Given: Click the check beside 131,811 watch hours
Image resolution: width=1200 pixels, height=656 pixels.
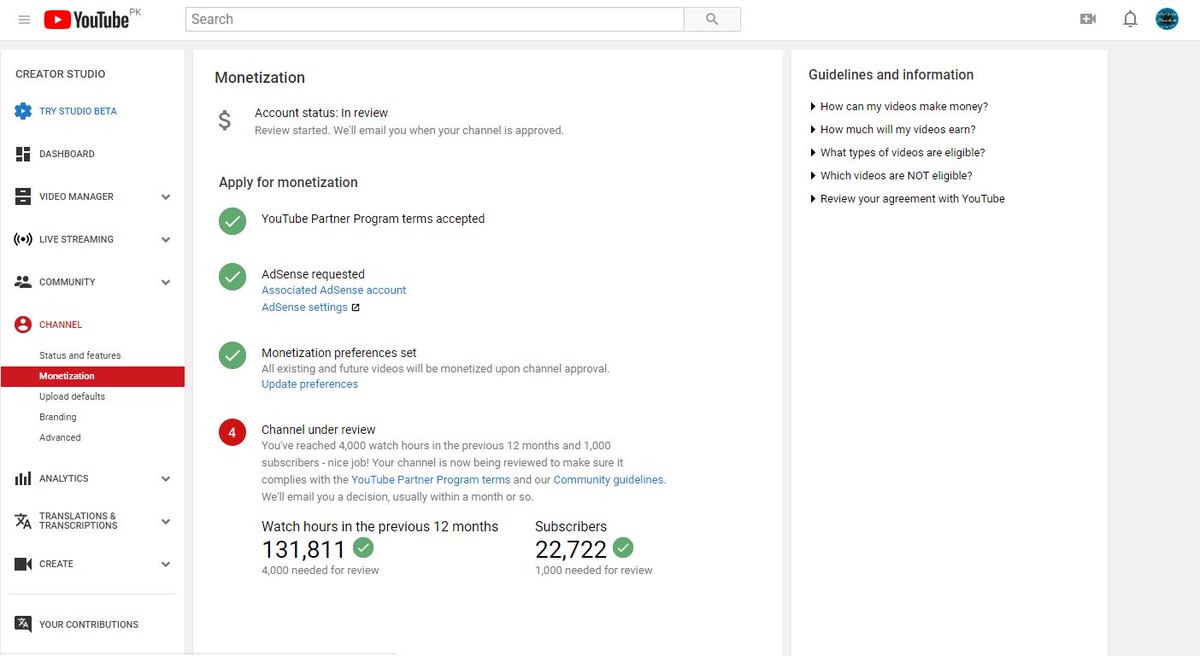Looking at the screenshot, I should click(363, 548).
